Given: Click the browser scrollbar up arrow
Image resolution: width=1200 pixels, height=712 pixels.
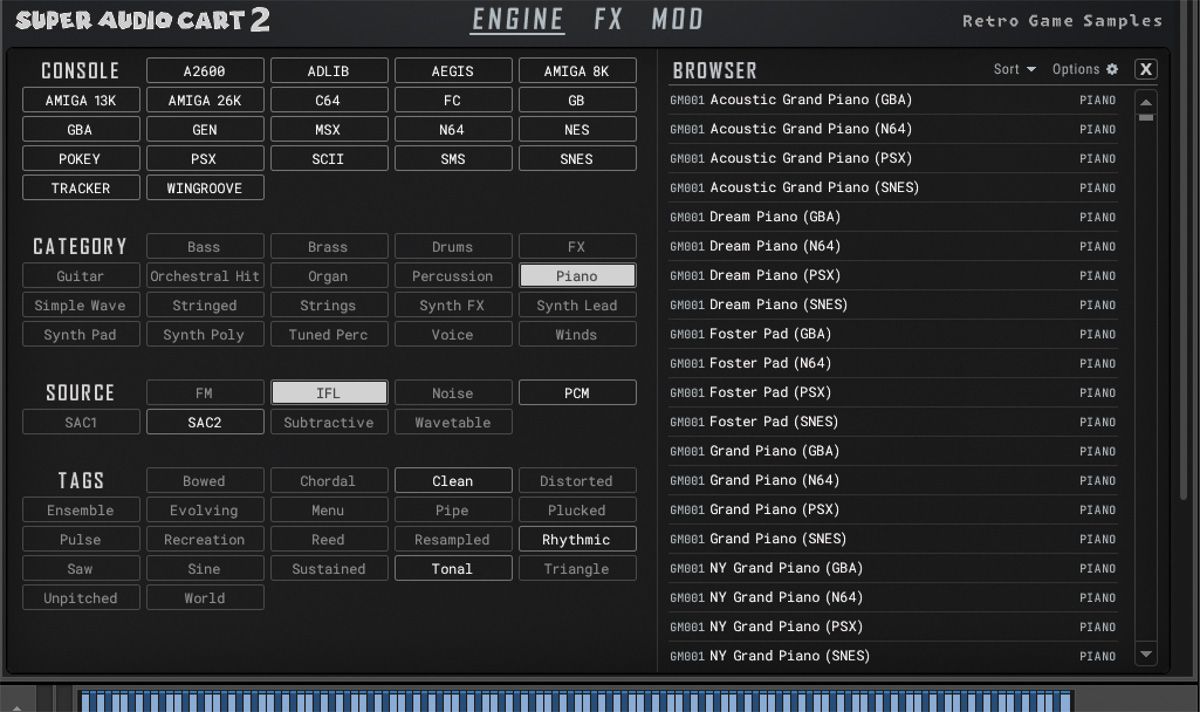Looking at the screenshot, I should pyautogui.click(x=1146, y=102).
